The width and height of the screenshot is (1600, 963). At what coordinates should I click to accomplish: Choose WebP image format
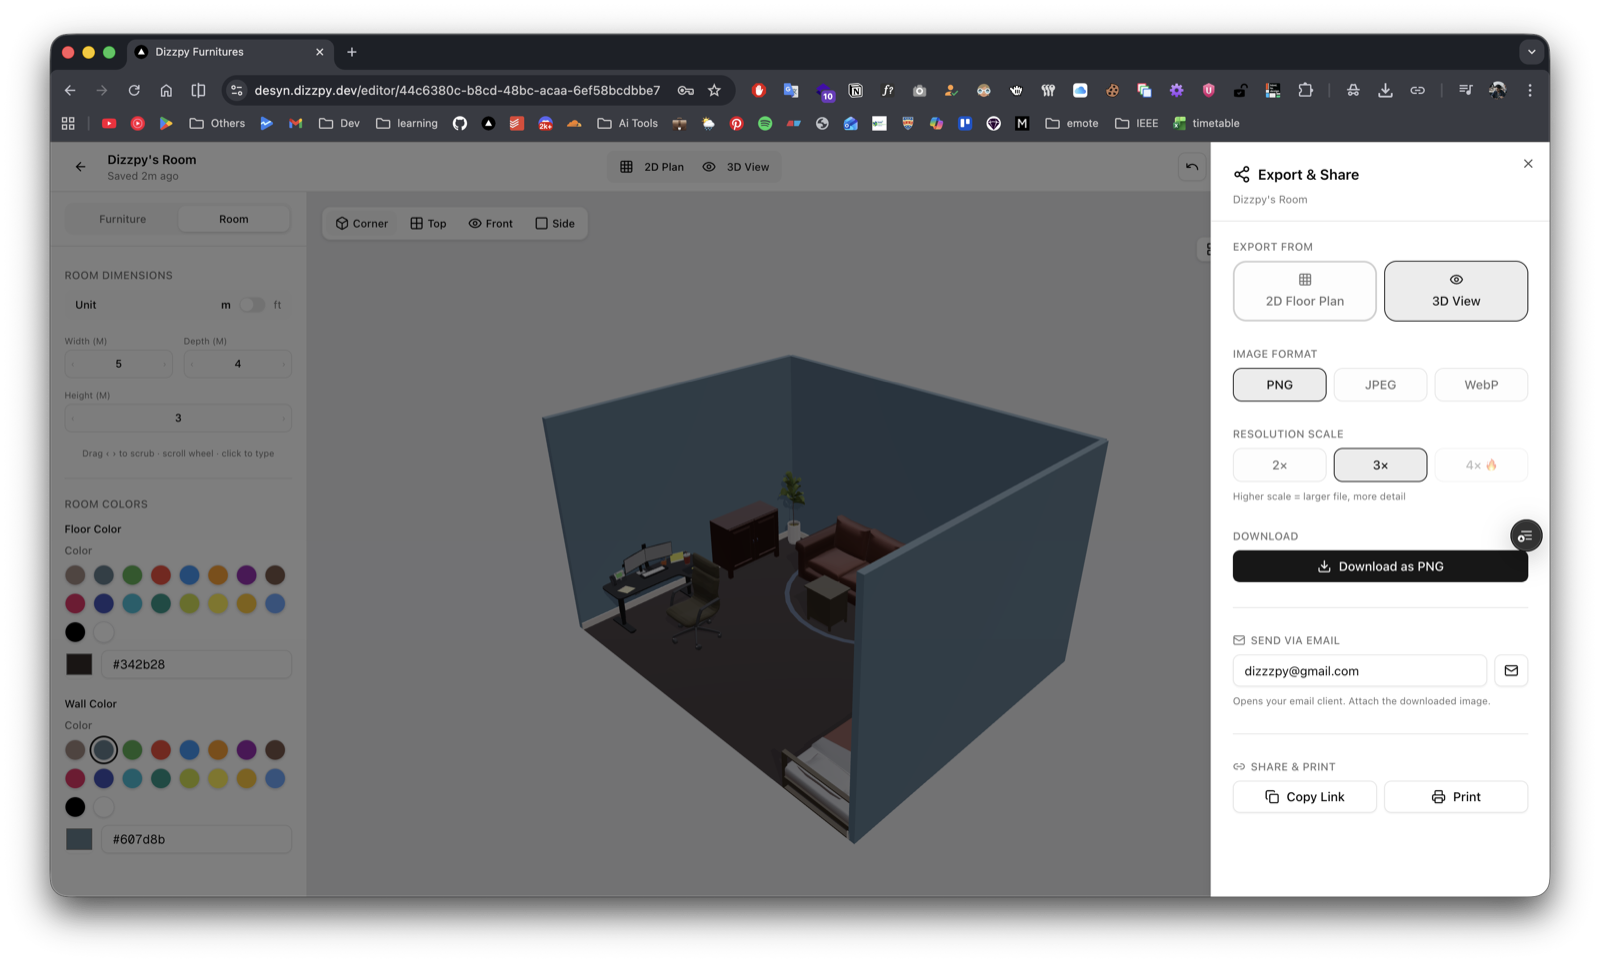pos(1481,385)
